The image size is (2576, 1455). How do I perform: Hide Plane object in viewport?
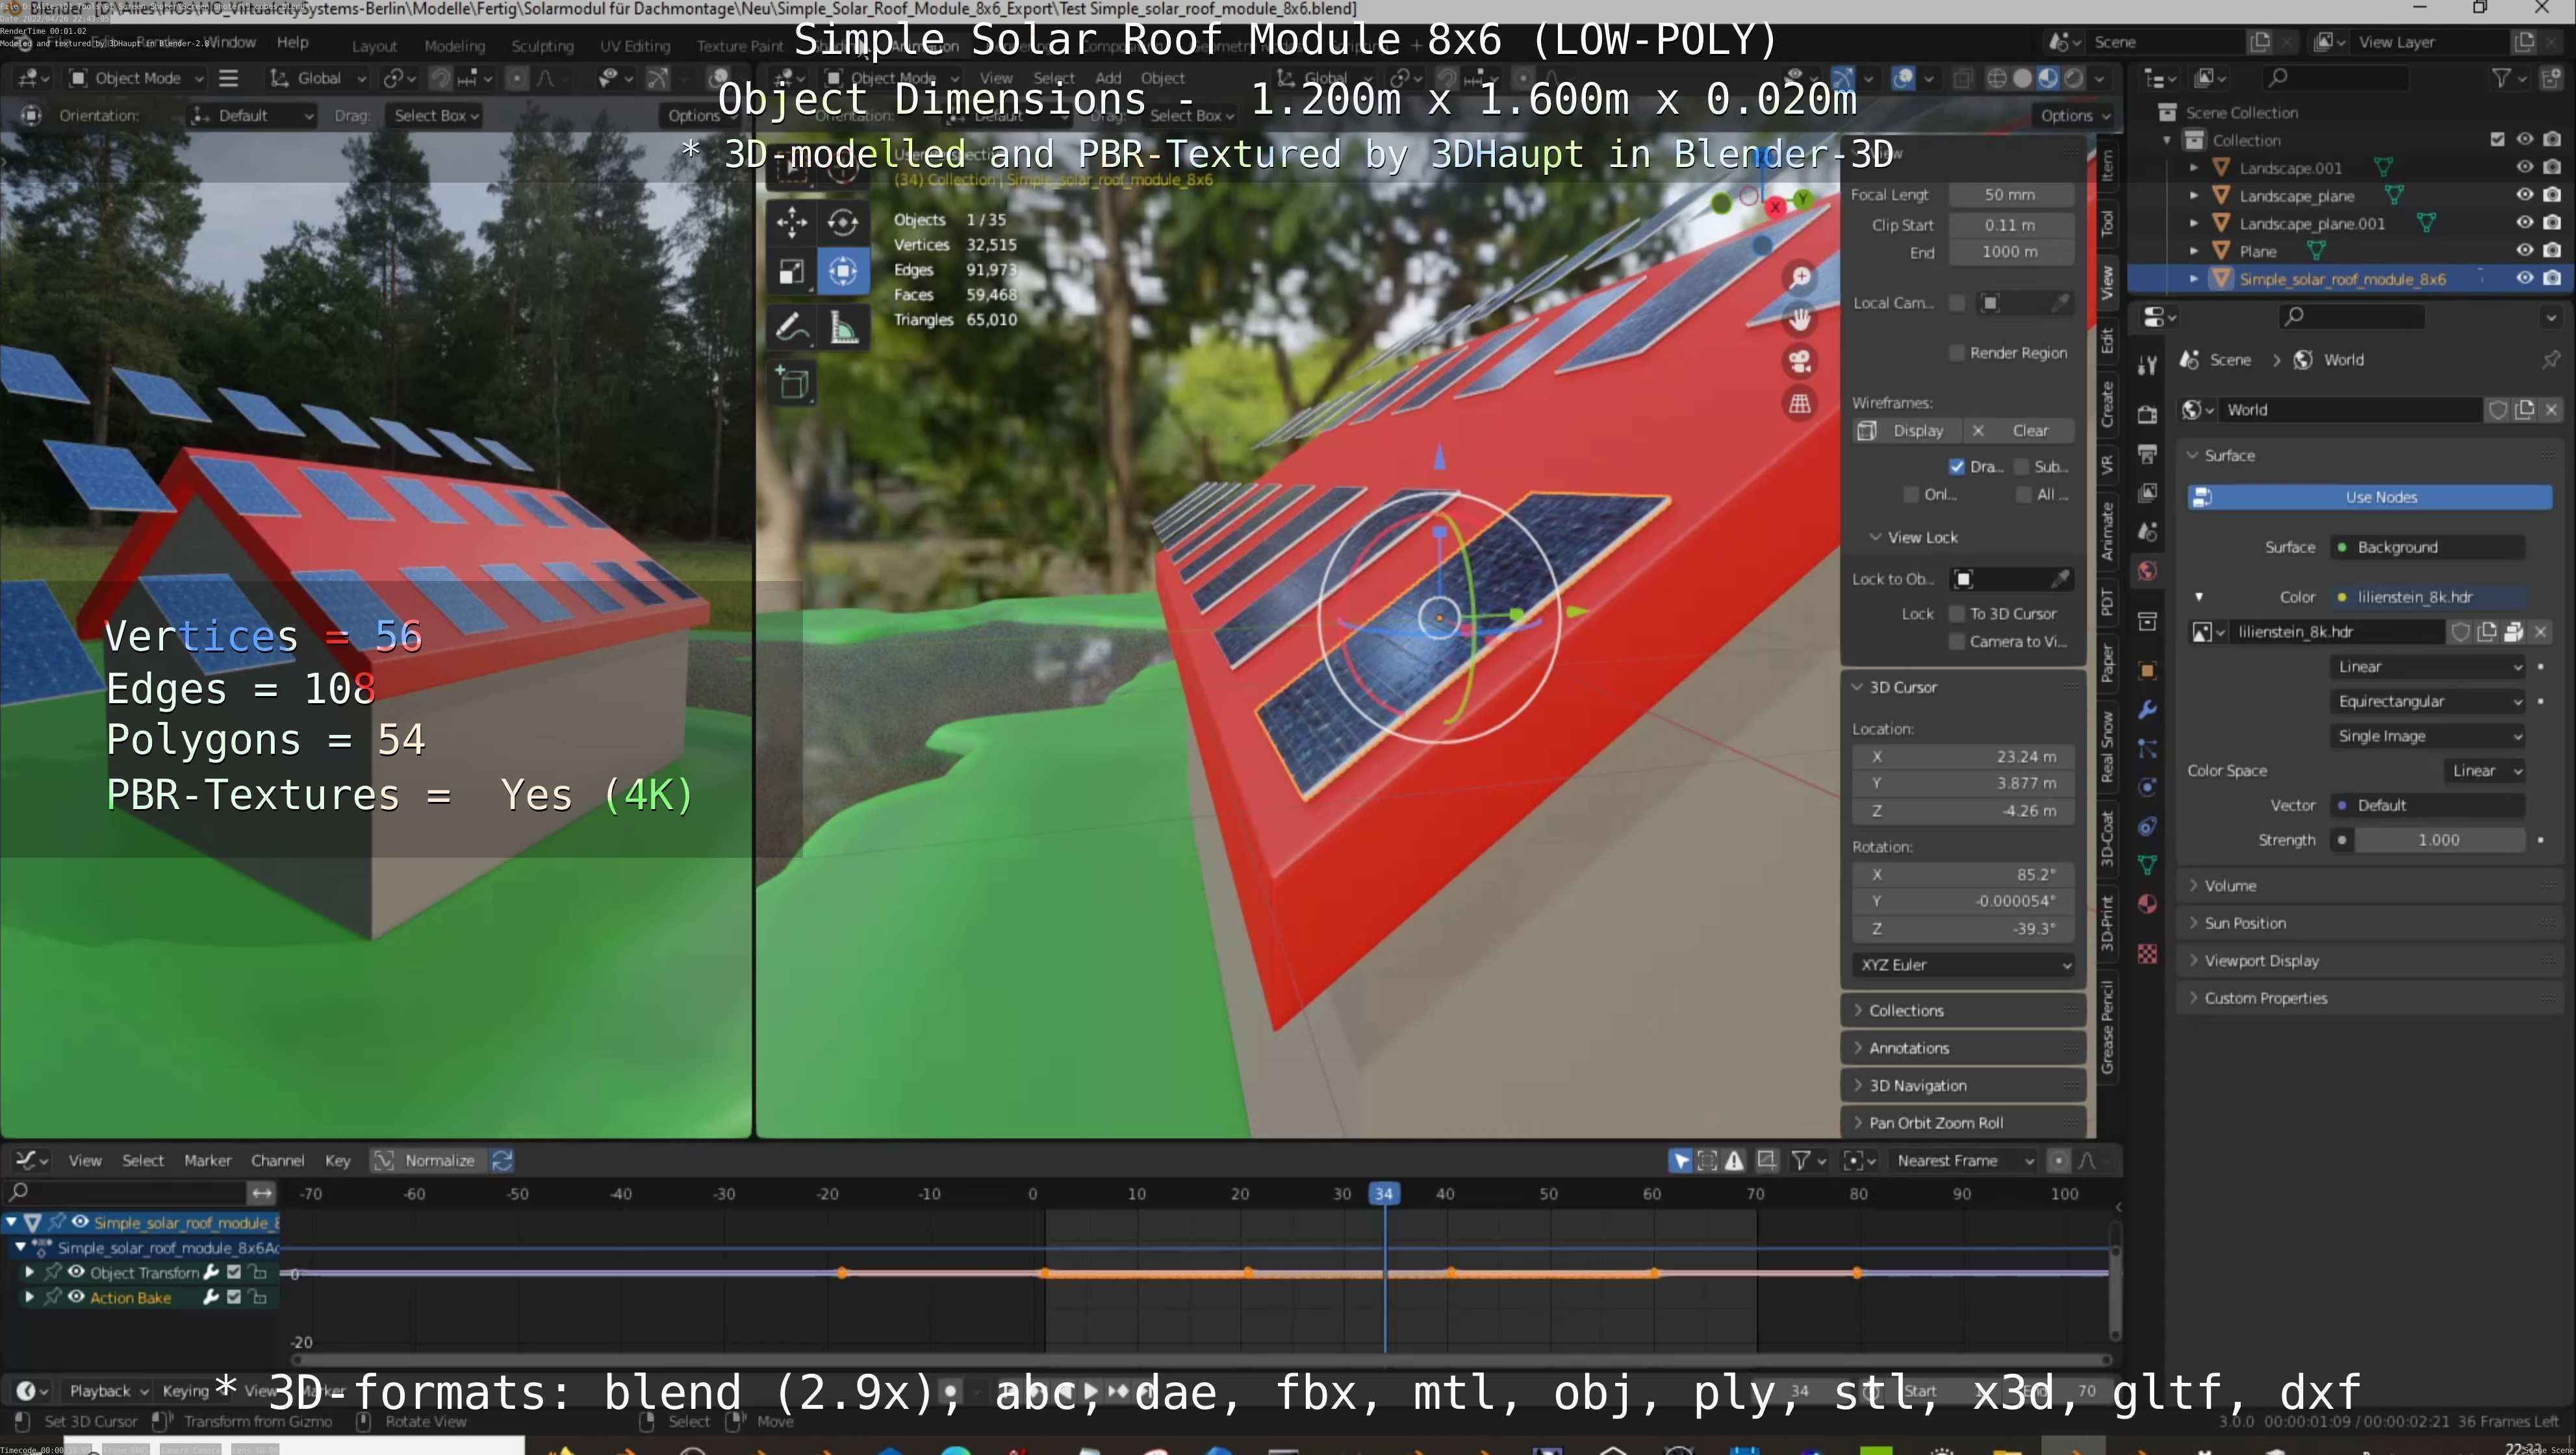(x=2524, y=250)
